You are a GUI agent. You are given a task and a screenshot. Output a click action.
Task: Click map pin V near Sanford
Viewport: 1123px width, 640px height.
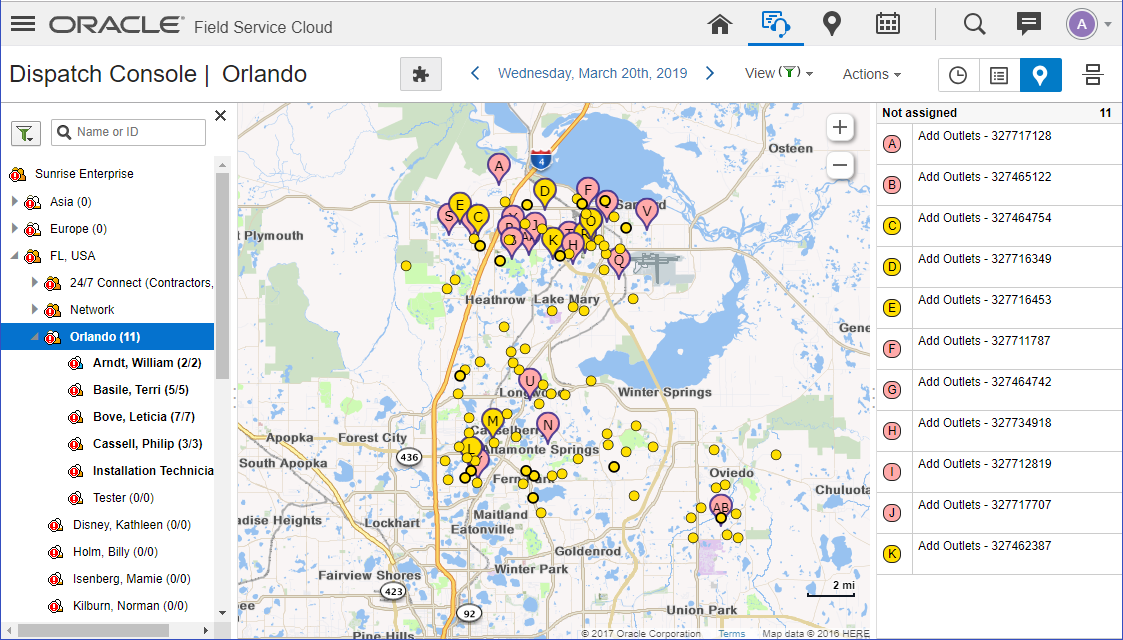pyautogui.click(x=647, y=213)
